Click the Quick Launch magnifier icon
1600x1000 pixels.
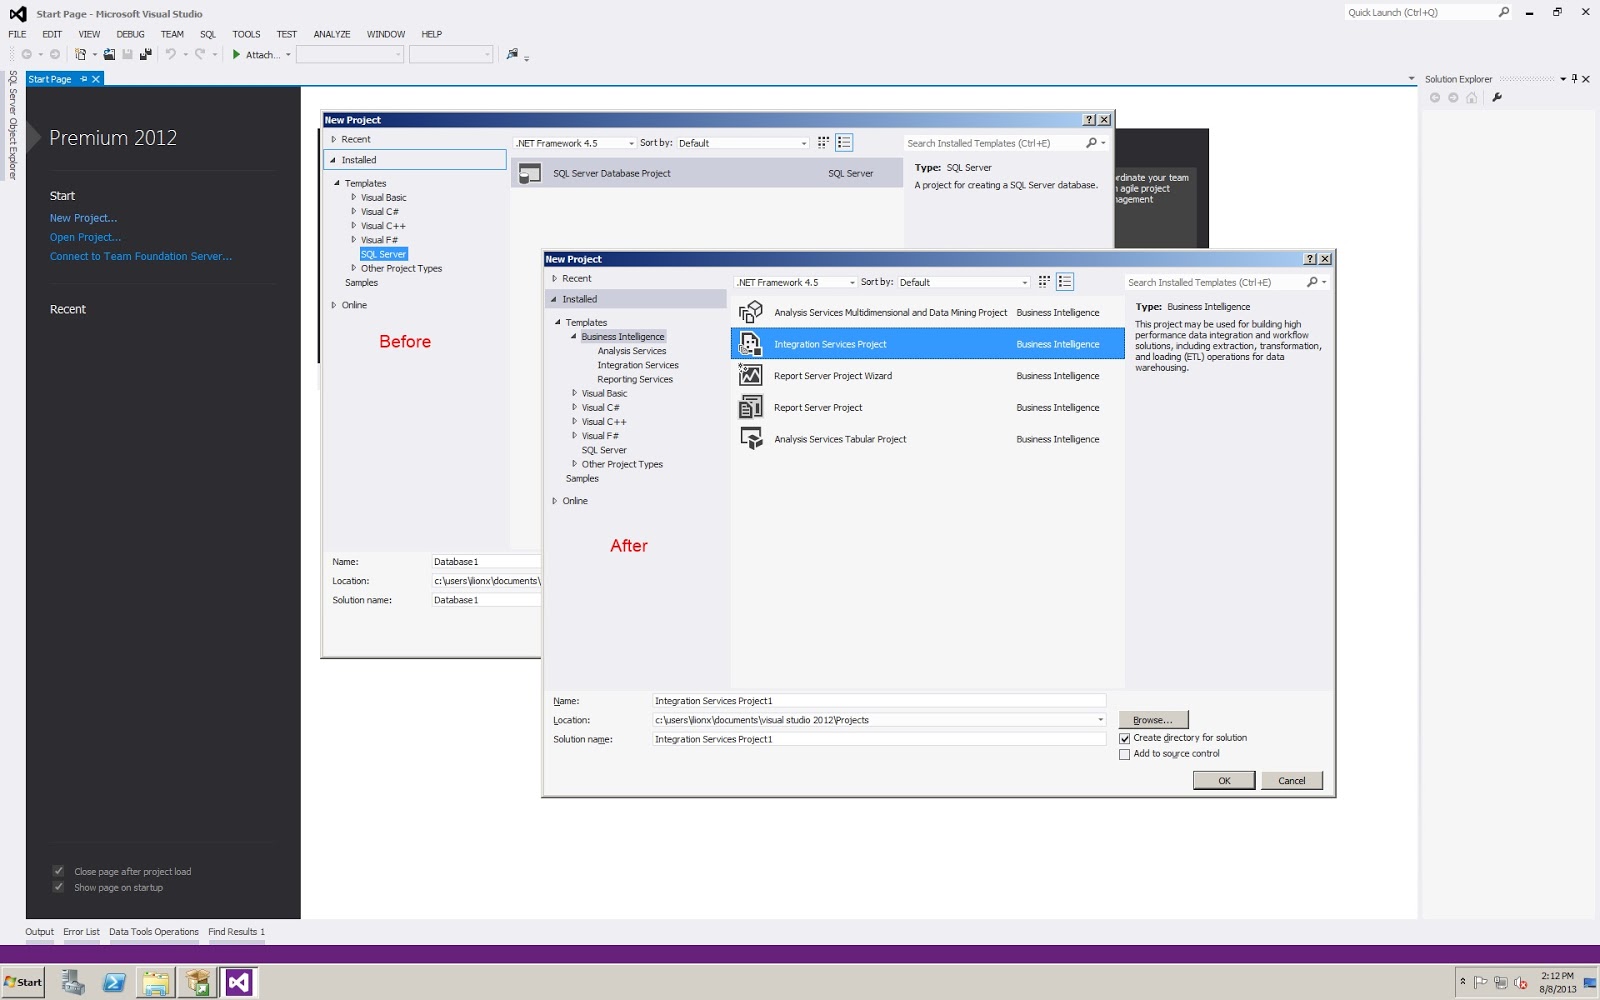[1503, 12]
